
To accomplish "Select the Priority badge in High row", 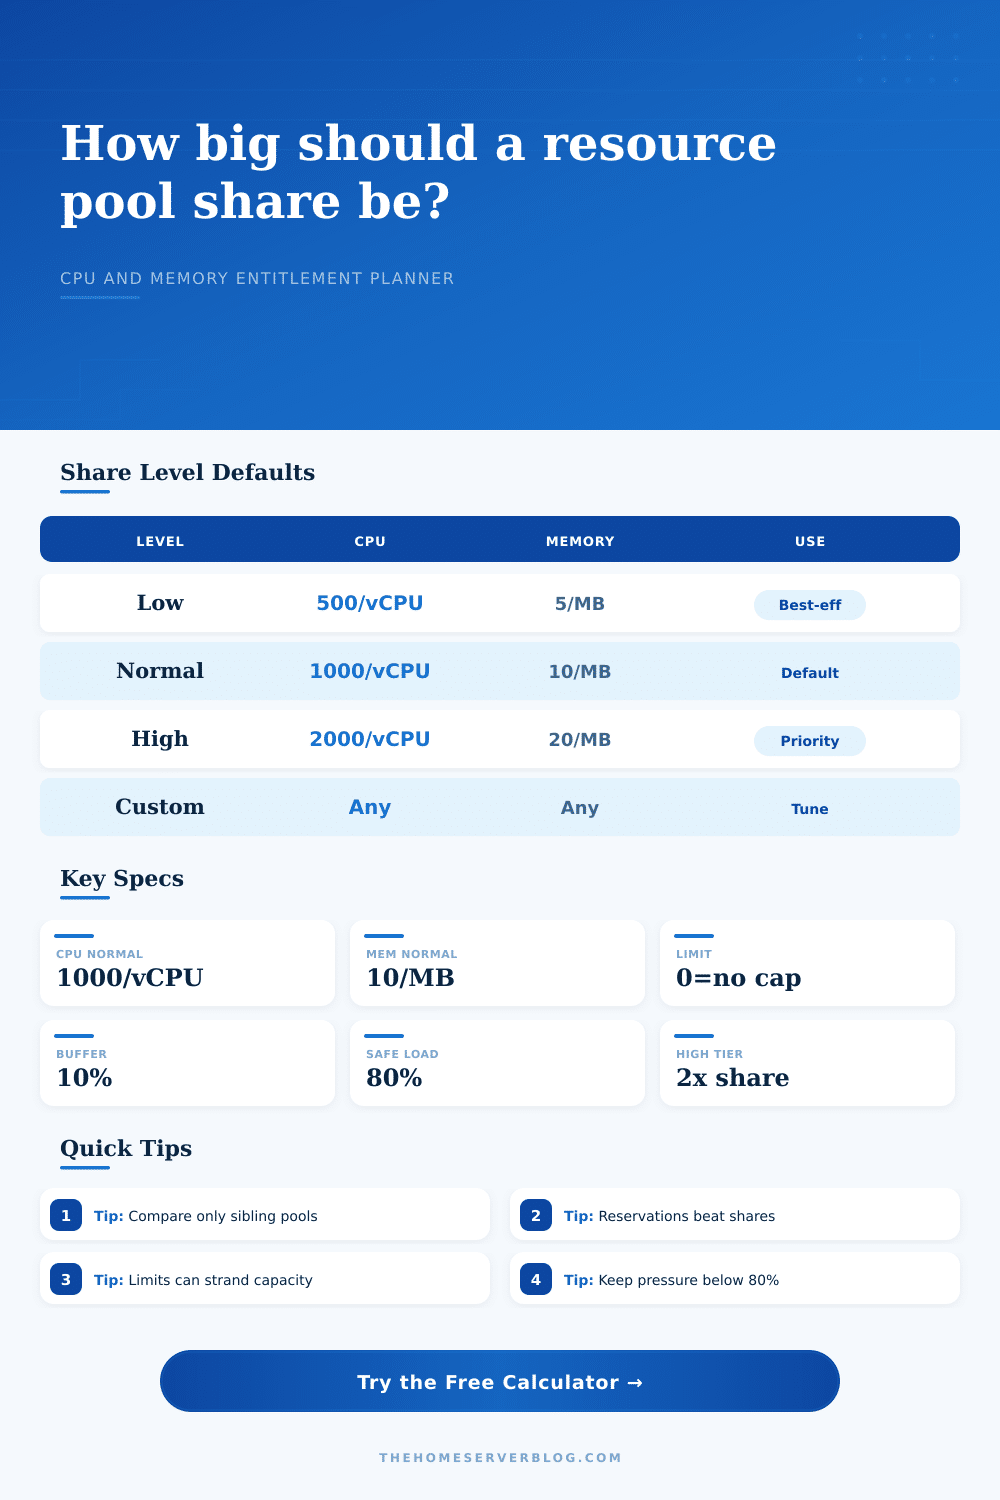I will pos(810,741).
